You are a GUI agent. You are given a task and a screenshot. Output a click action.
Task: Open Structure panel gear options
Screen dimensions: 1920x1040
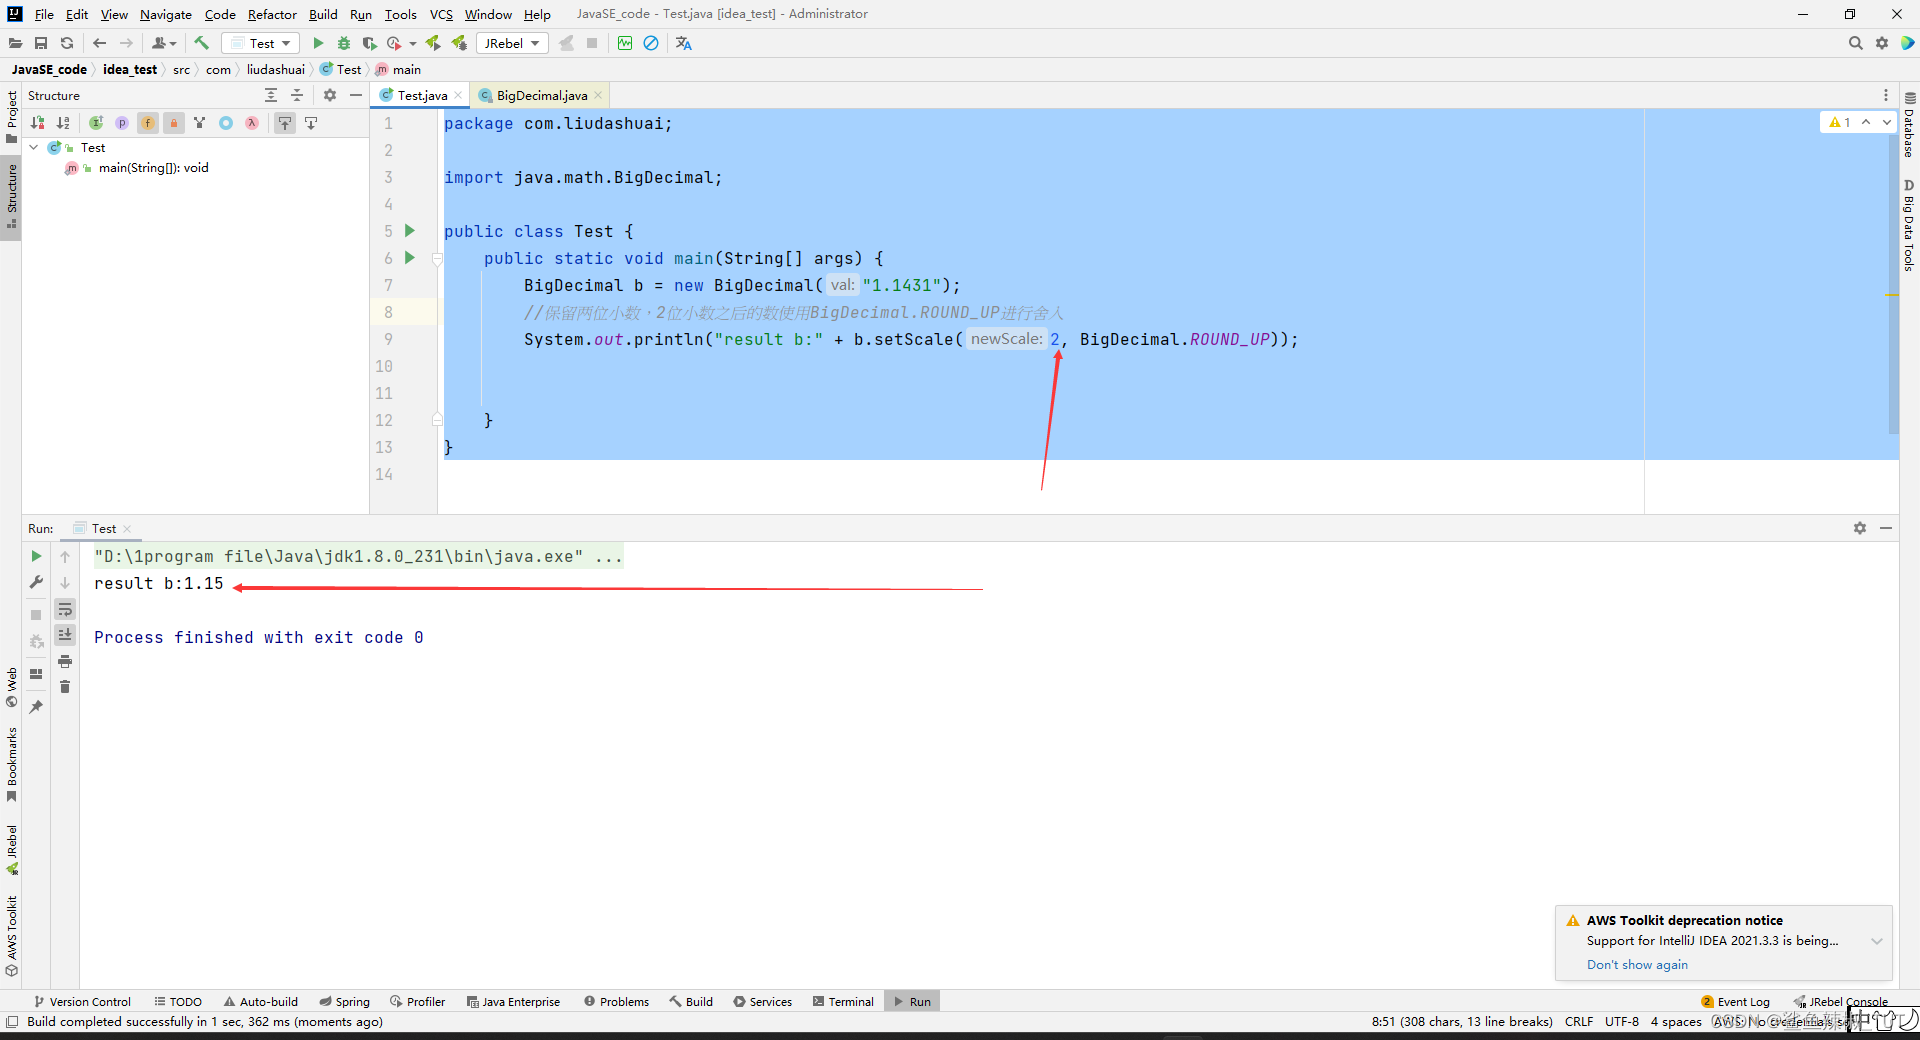tap(330, 95)
